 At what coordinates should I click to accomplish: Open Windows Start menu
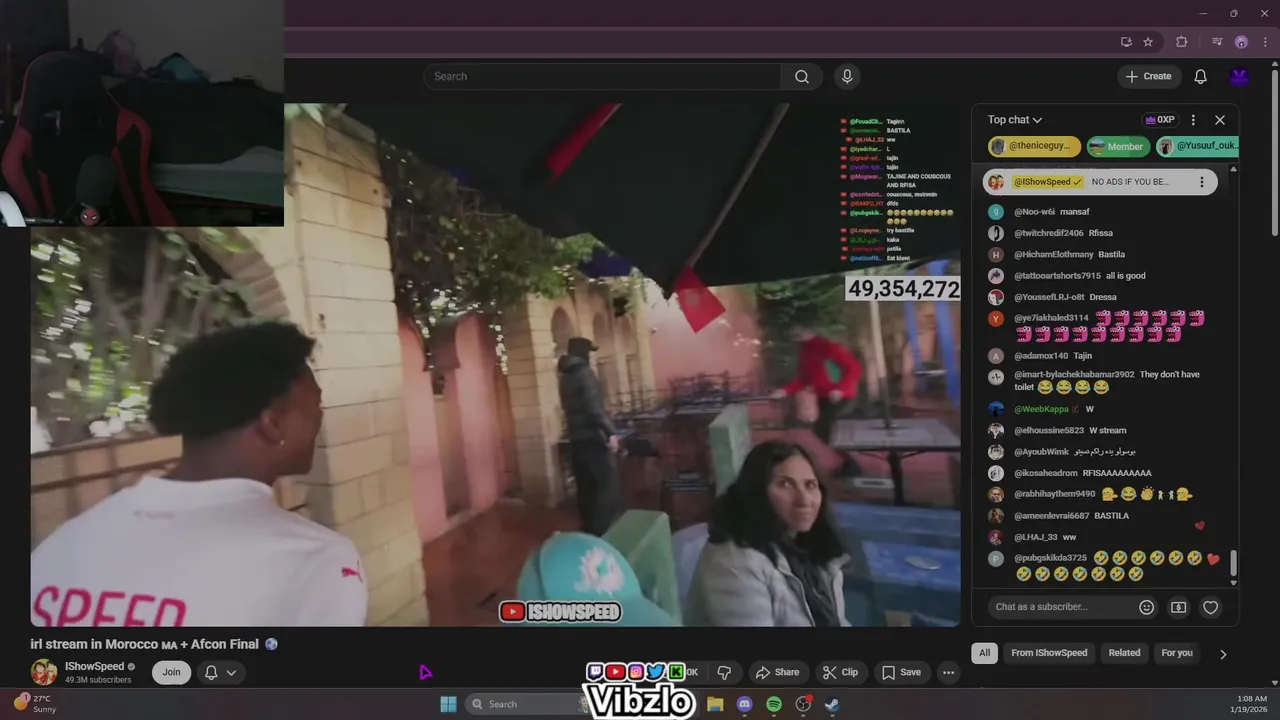pyautogui.click(x=448, y=704)
